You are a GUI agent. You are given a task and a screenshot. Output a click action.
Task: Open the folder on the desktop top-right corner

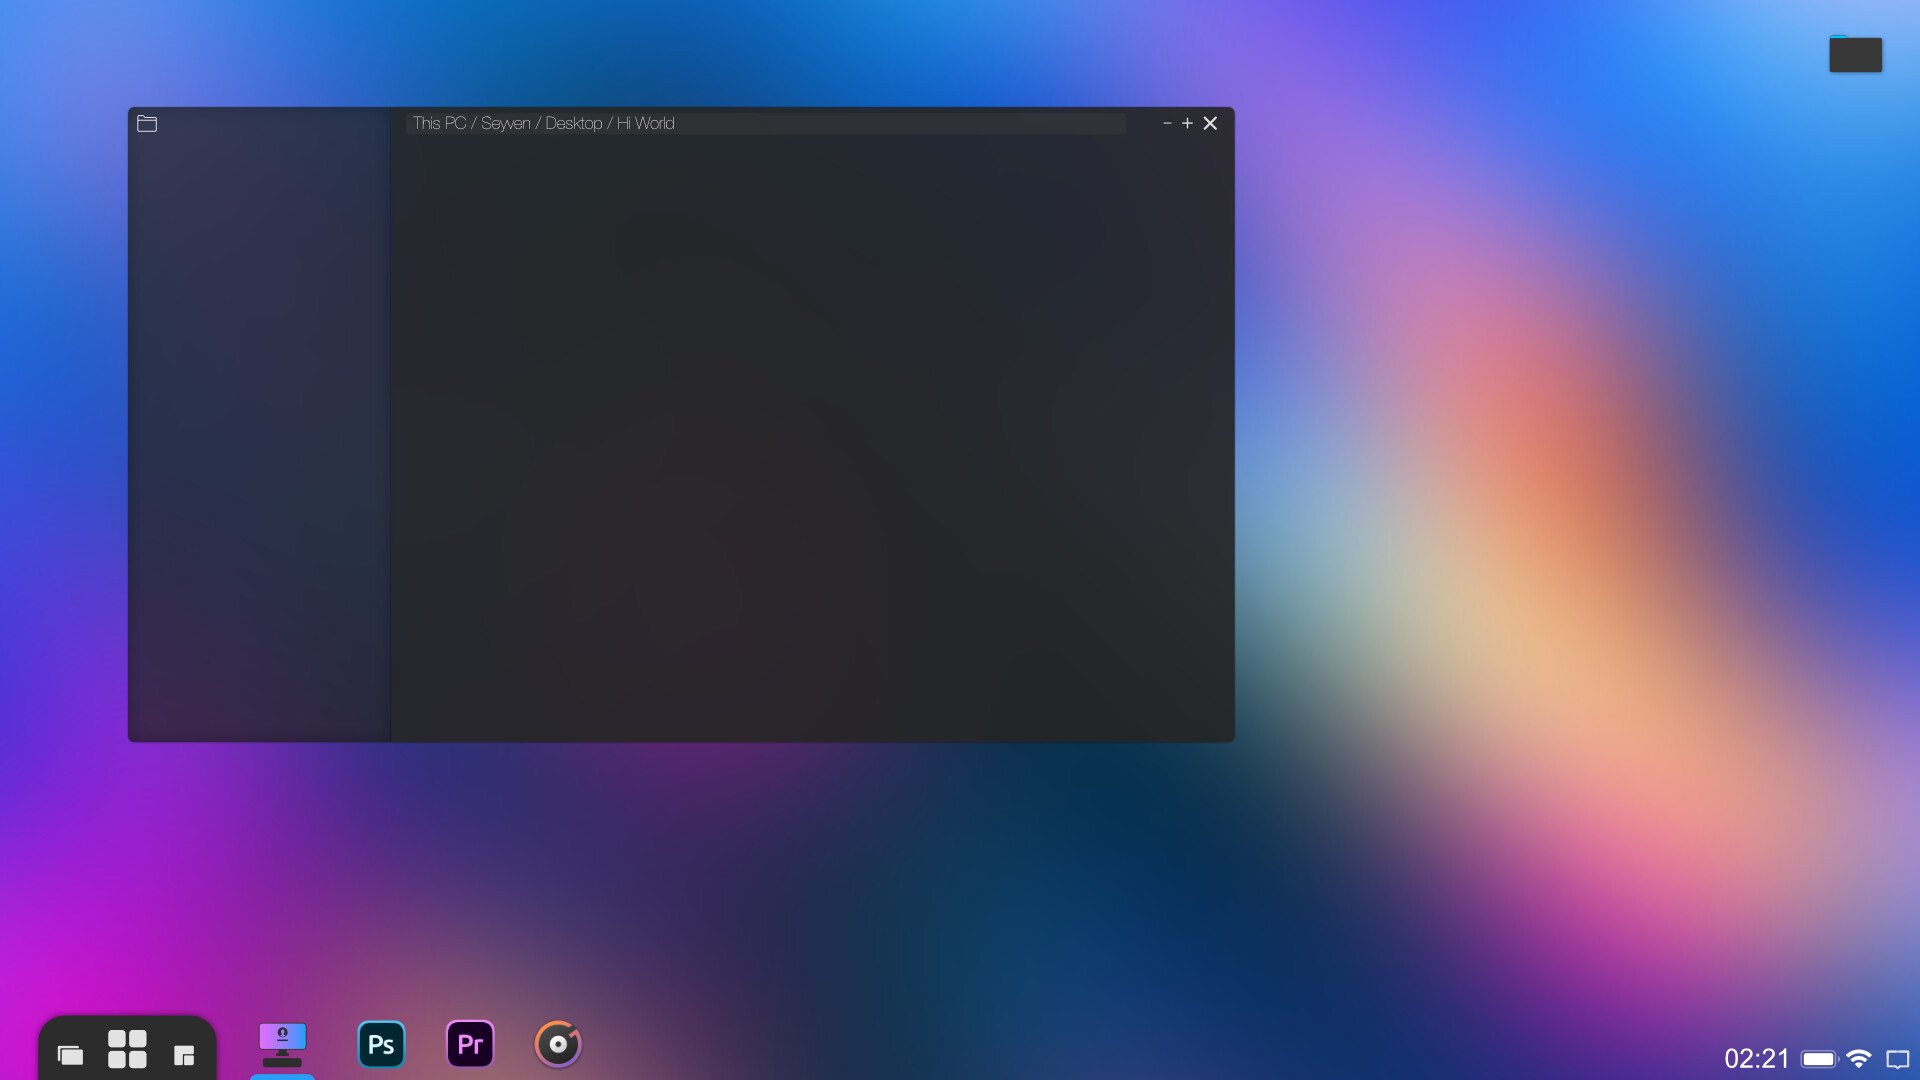coord(1855,54)
